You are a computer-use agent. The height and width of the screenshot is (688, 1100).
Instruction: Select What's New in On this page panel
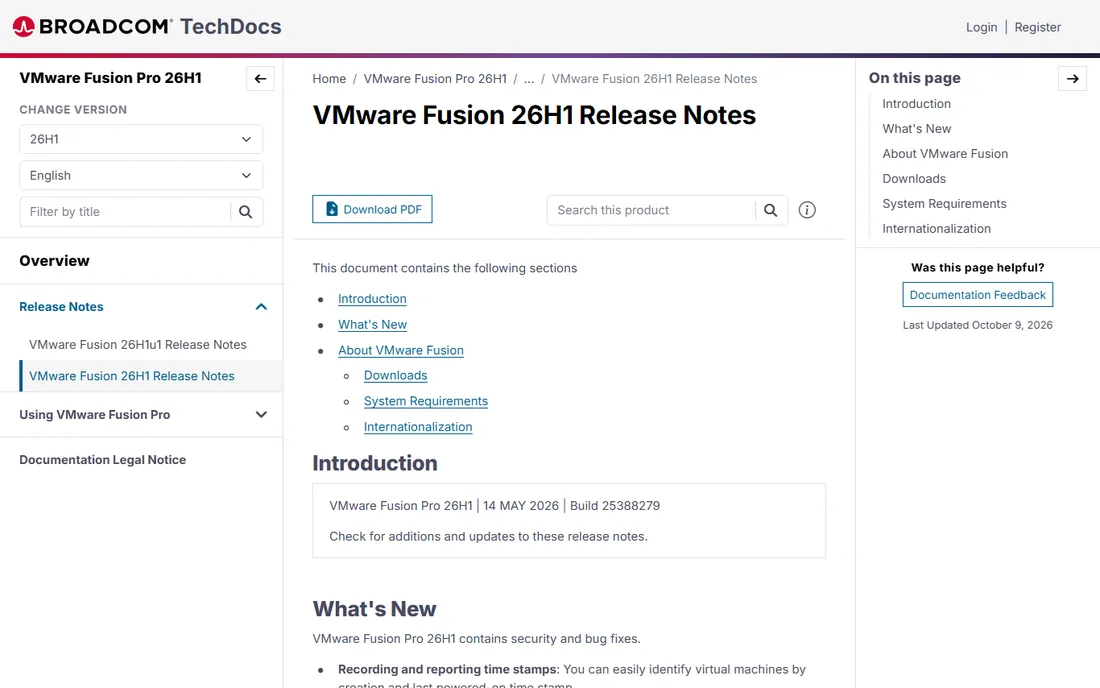point(916,128)
